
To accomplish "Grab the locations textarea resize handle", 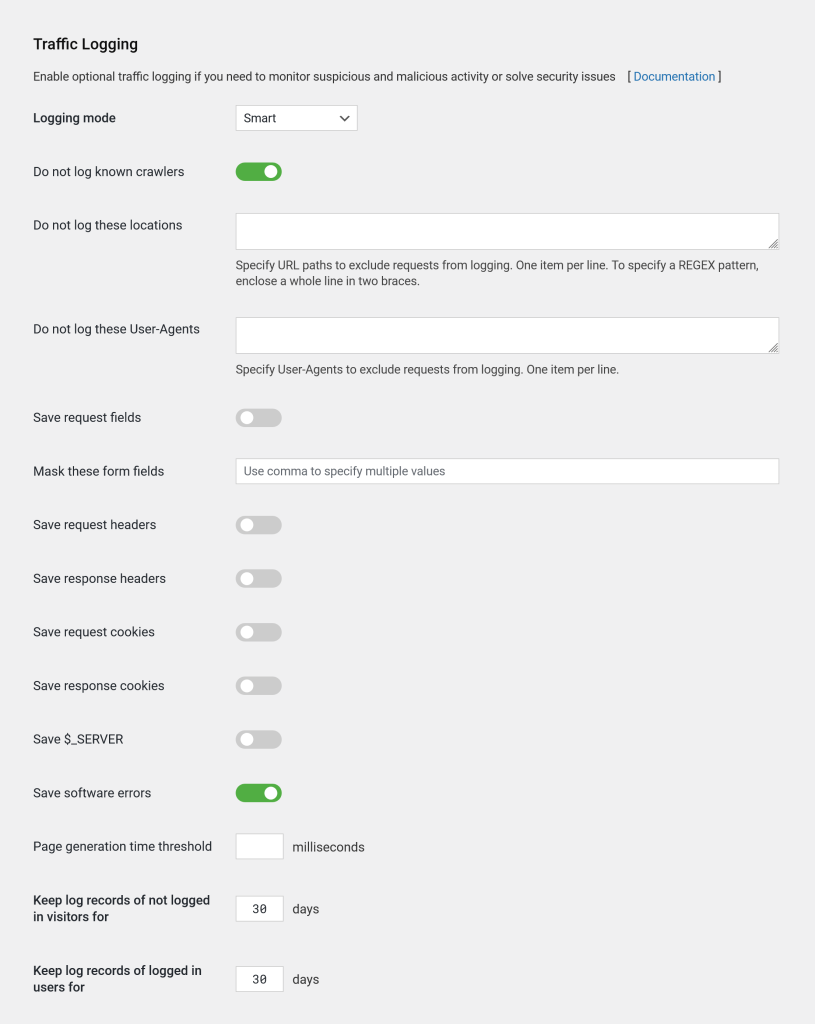I will point(773,243).
